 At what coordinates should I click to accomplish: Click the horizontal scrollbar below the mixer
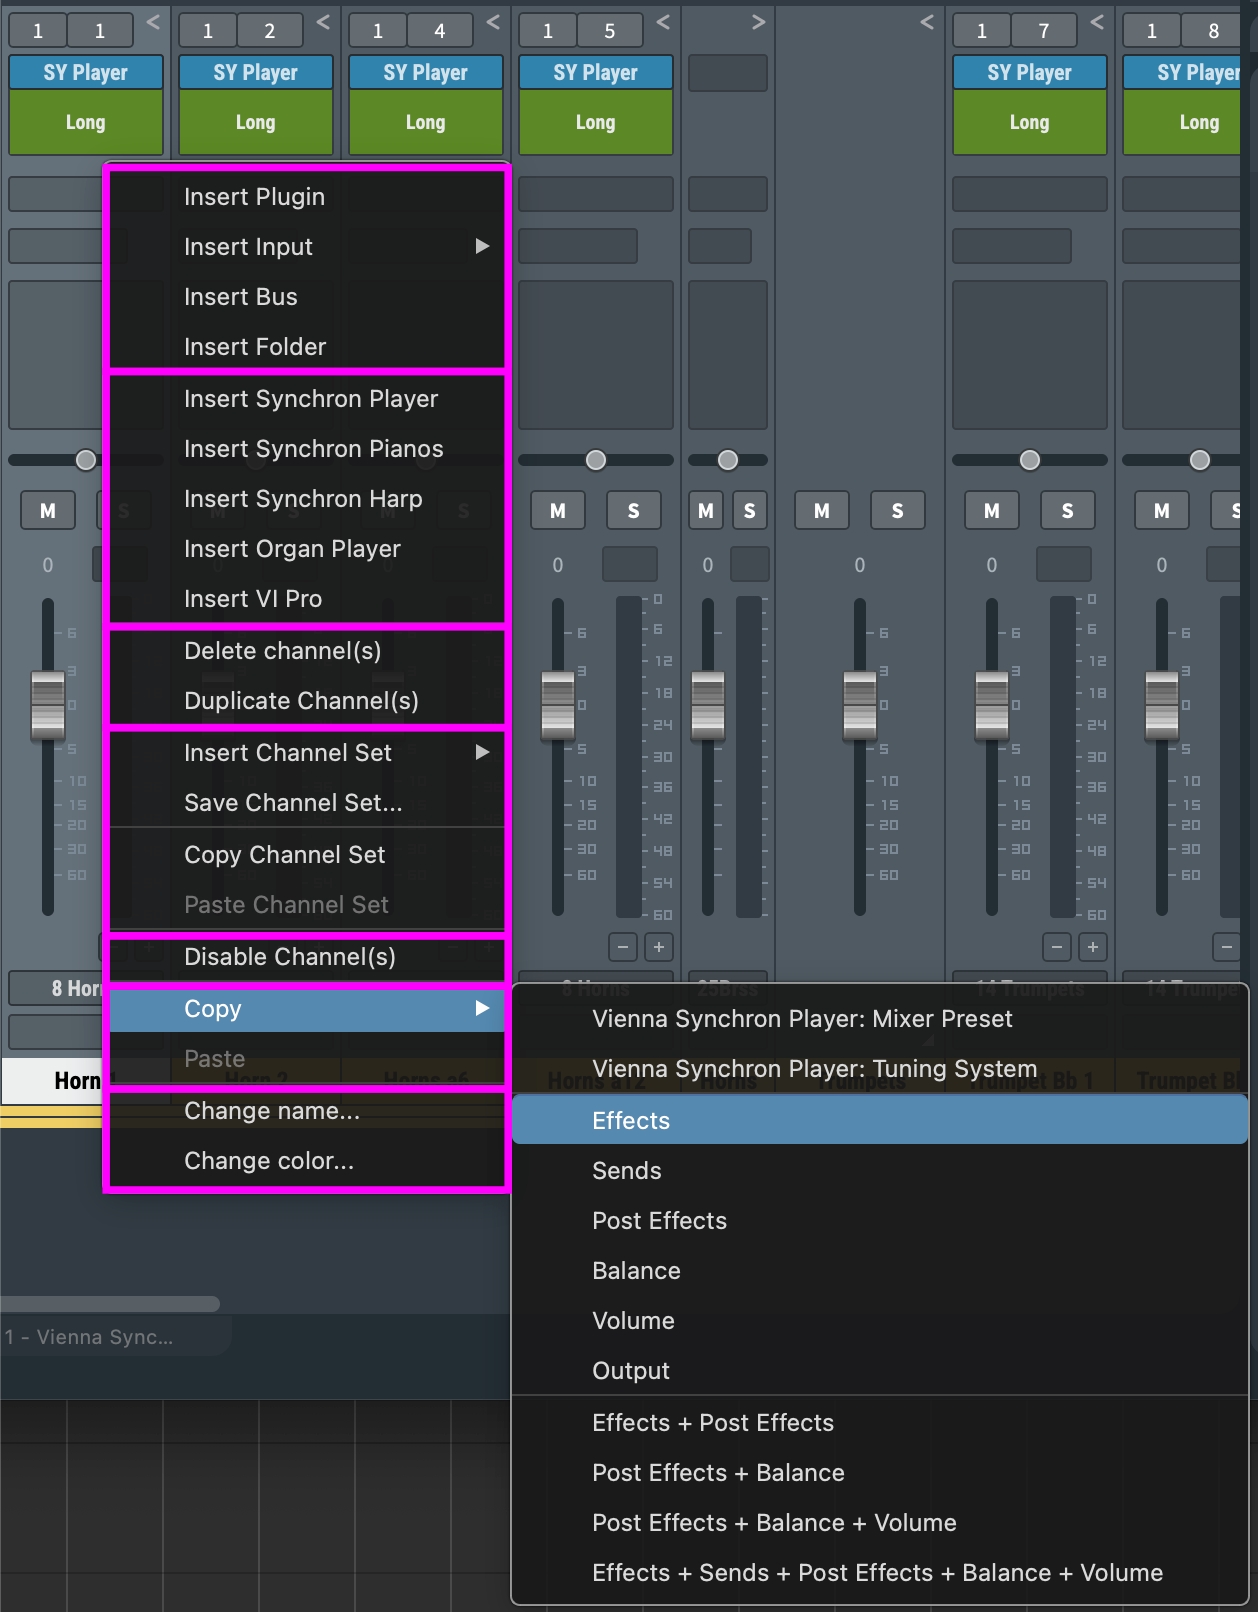pos(110,1304)
